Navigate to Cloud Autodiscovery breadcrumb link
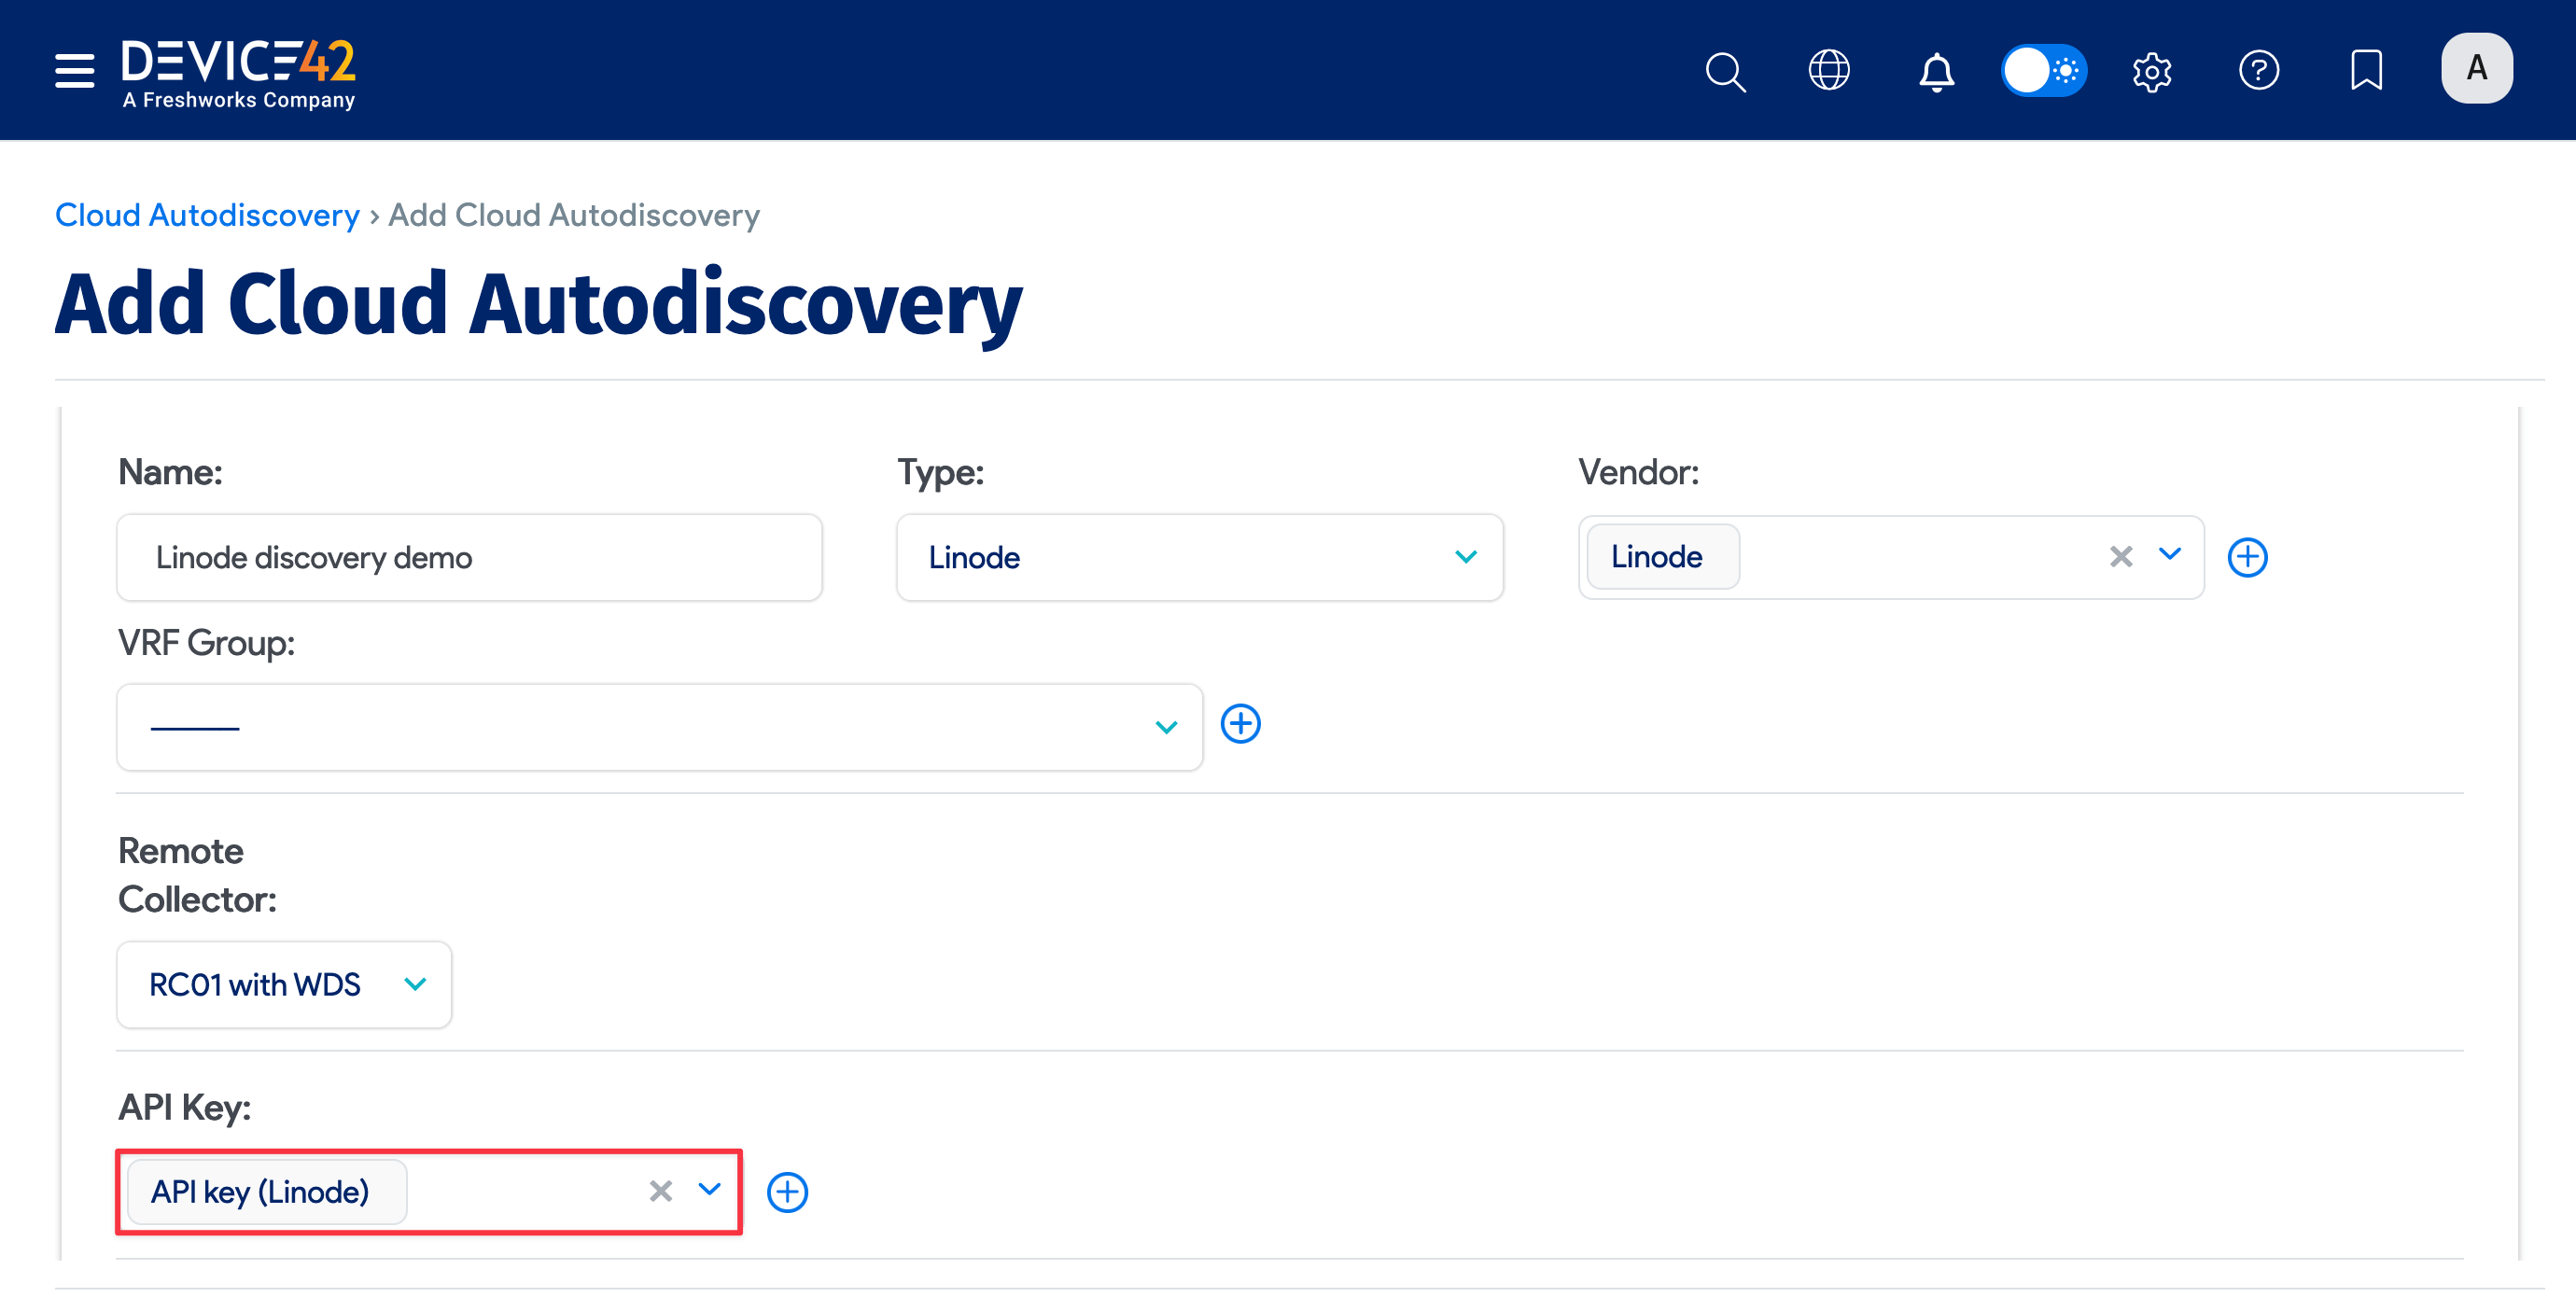Screen dimensions: 2576x1297 click(x=207, y=214)
